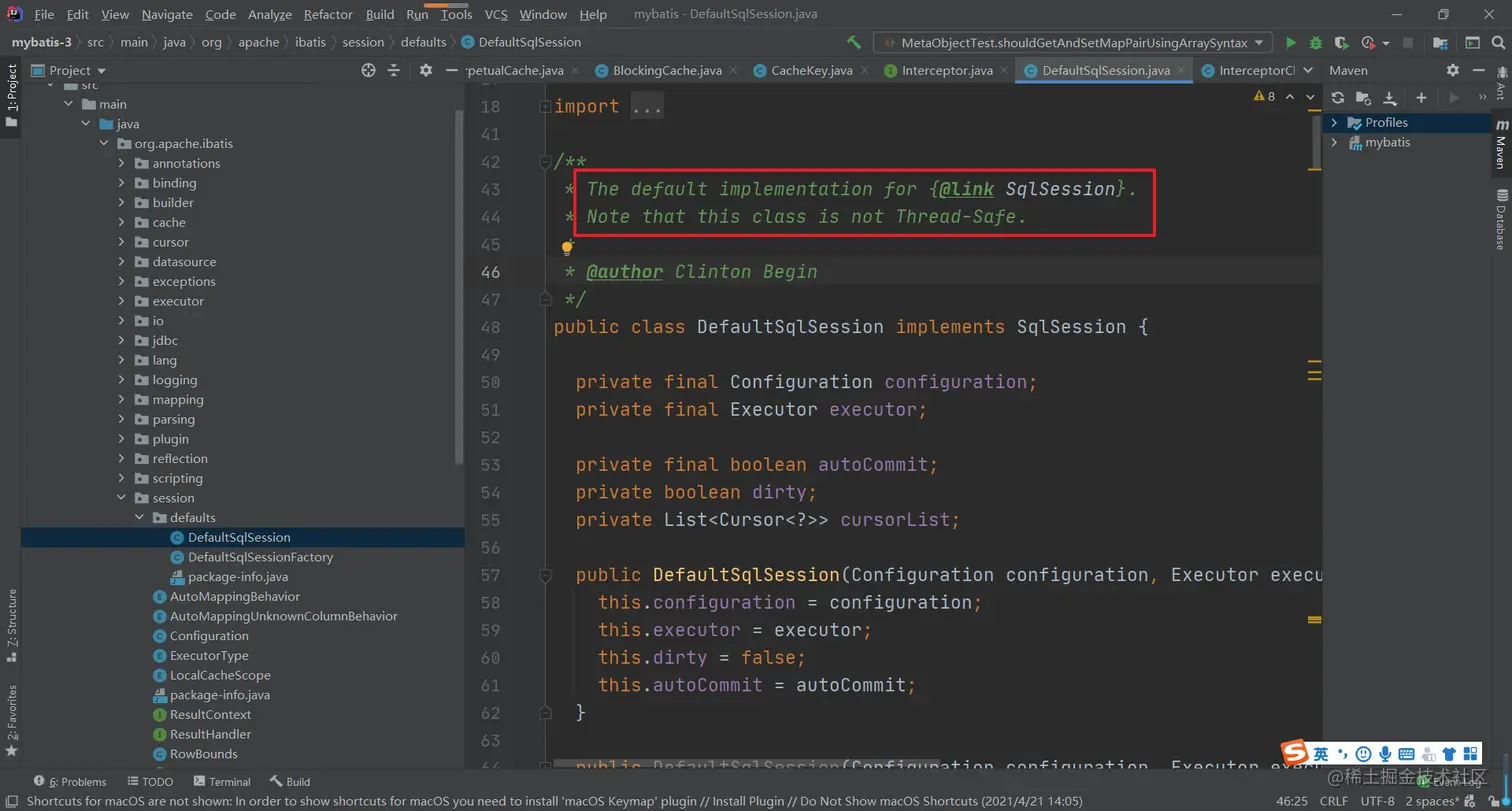Collapse all nodes in the Project panel

pyautogui.click(x=394, y=70)
